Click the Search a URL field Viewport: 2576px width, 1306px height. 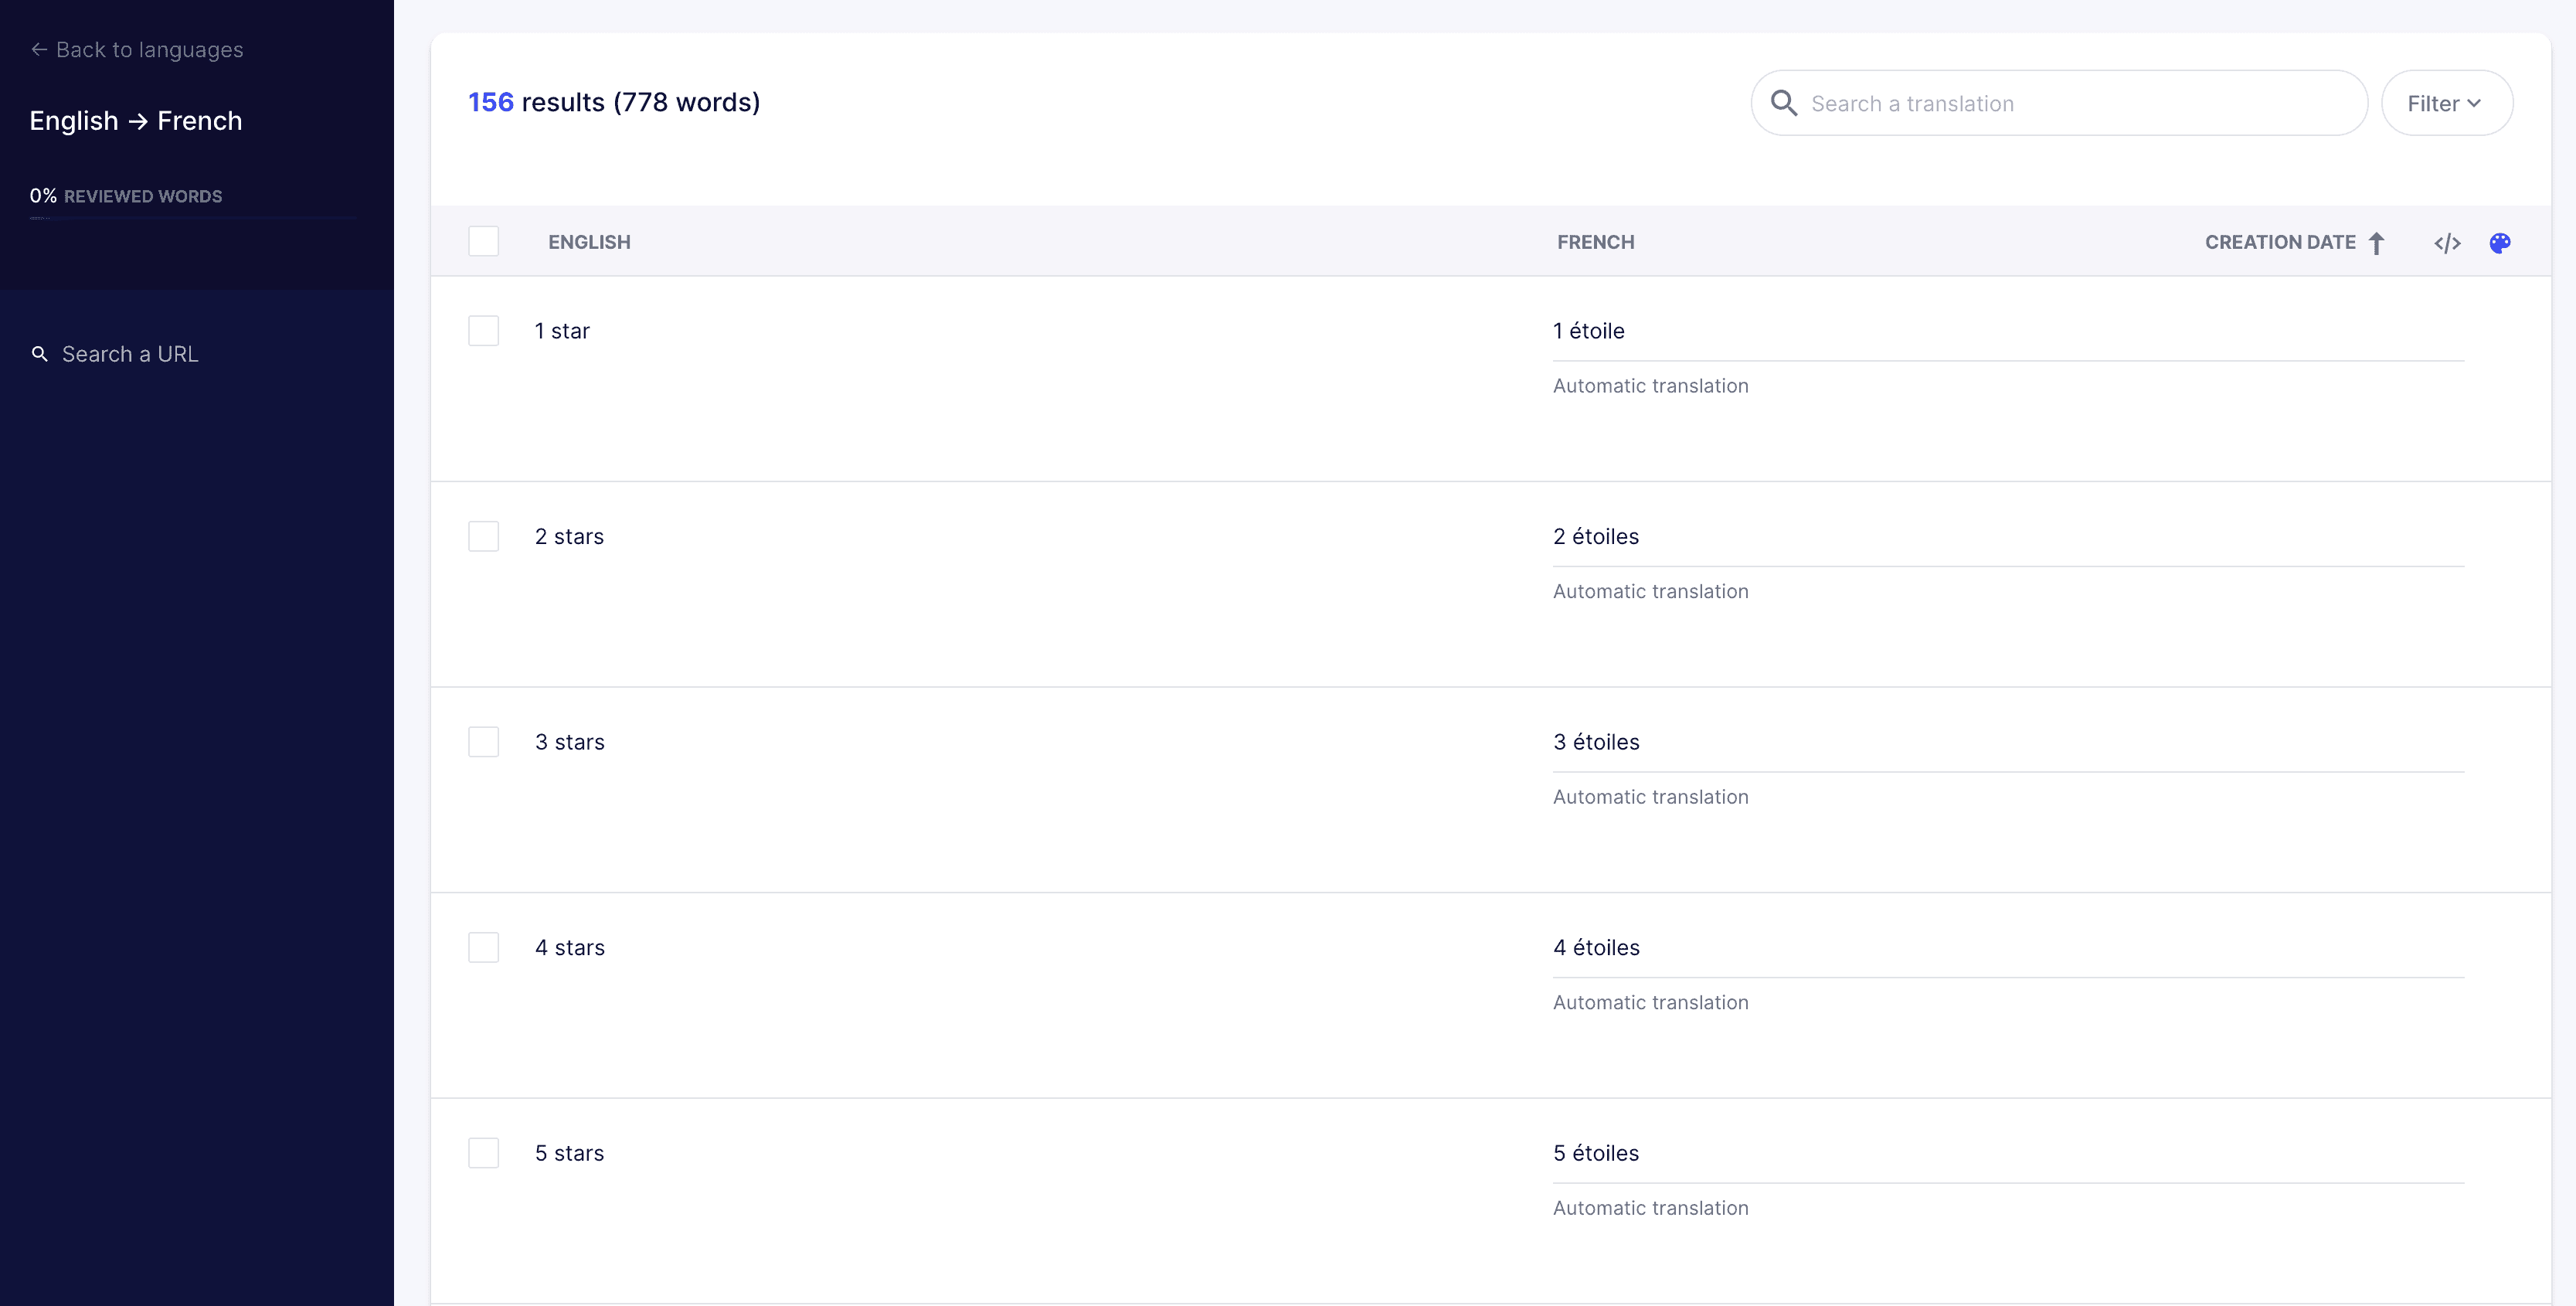tap(130, 354)
